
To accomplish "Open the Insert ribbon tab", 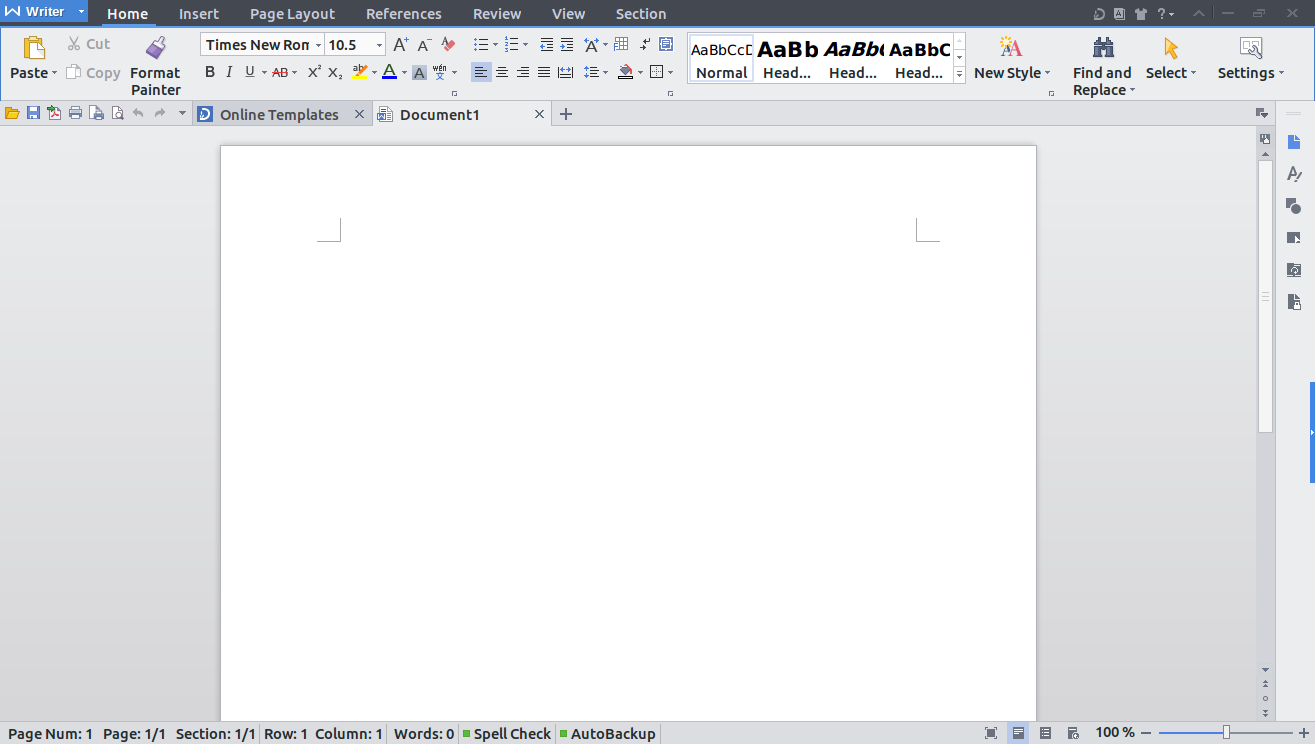I will click(199, 14).
